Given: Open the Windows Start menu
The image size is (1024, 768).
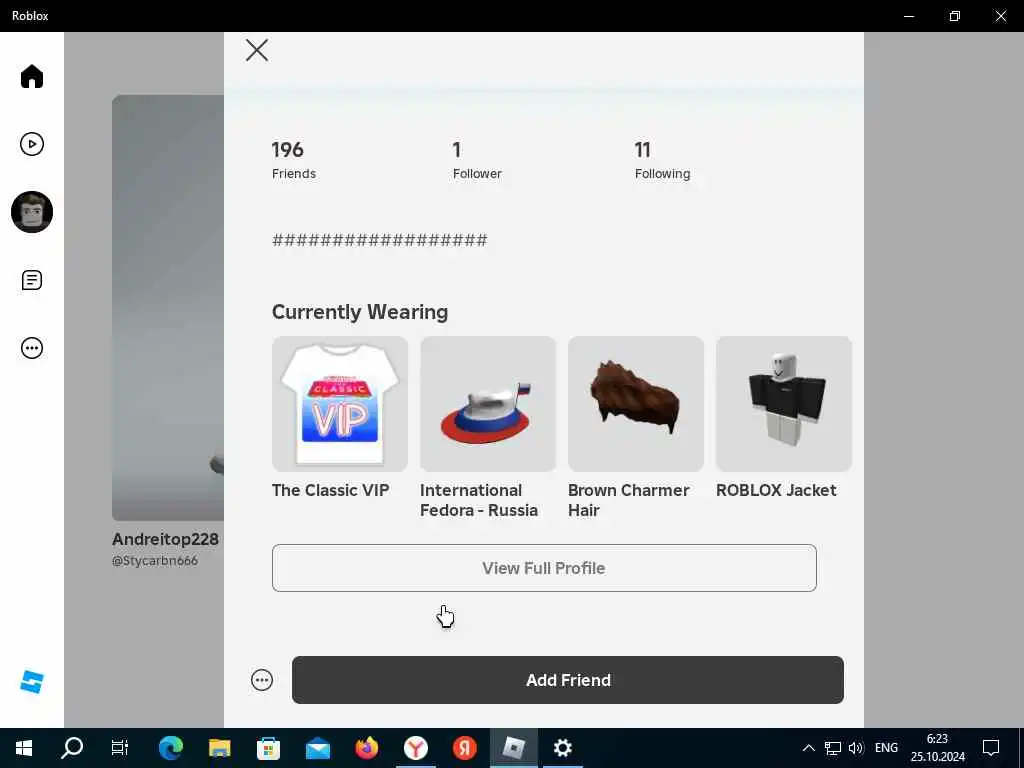Looking at the screenshot, I should click(x=24, y=748).
